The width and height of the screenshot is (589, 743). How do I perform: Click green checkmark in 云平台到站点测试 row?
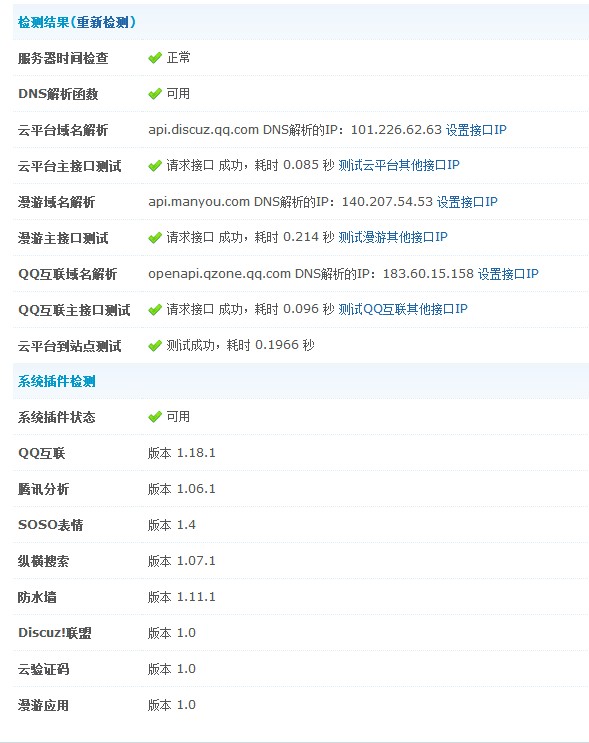click(155, 346)
